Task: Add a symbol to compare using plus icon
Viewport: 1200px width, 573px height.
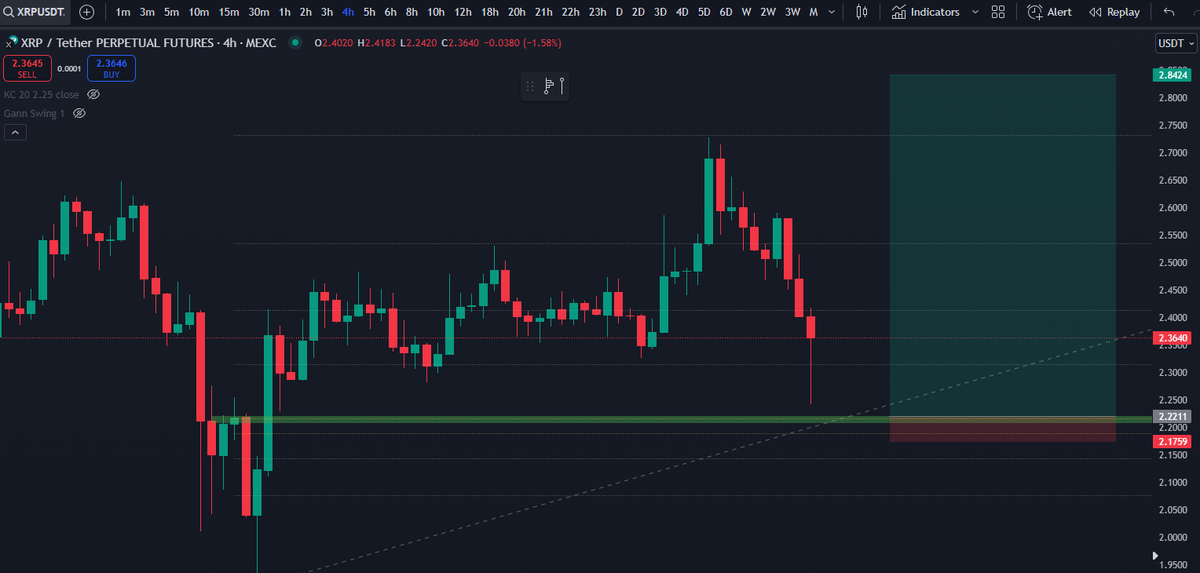Action: [87, 12]
